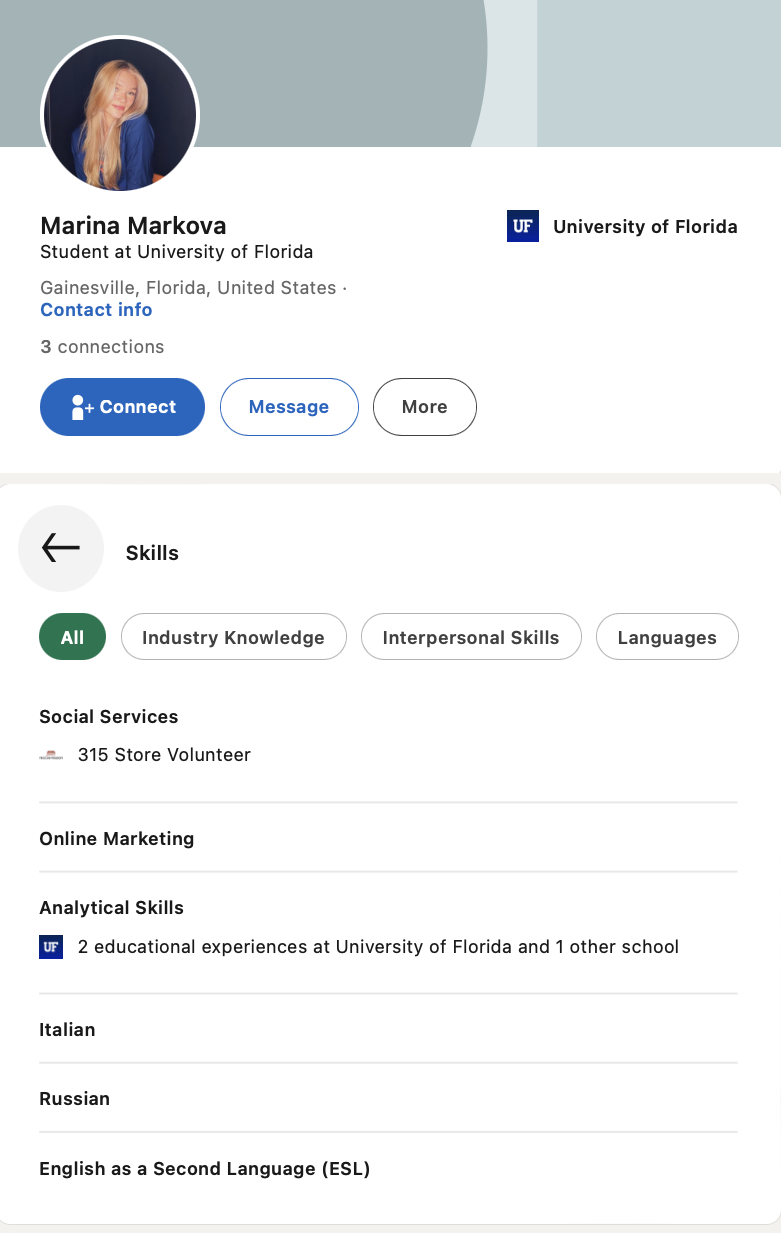Filter skills by Interpersonal Skills
781x1233 pixels.
tap(471, 637)
